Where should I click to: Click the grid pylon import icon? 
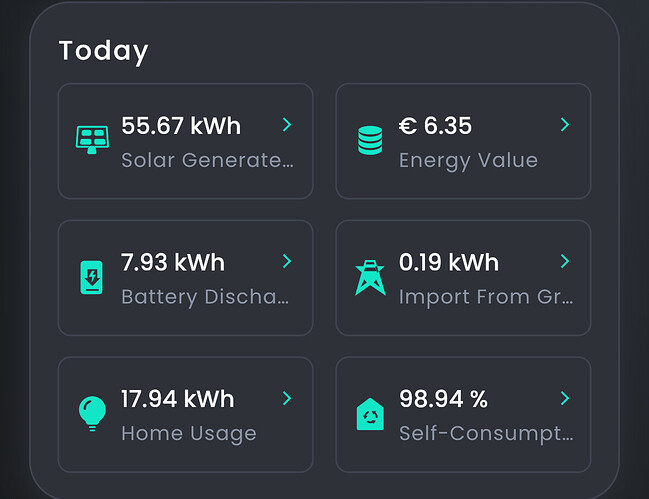pyautogui.click(x=370, y=277)
